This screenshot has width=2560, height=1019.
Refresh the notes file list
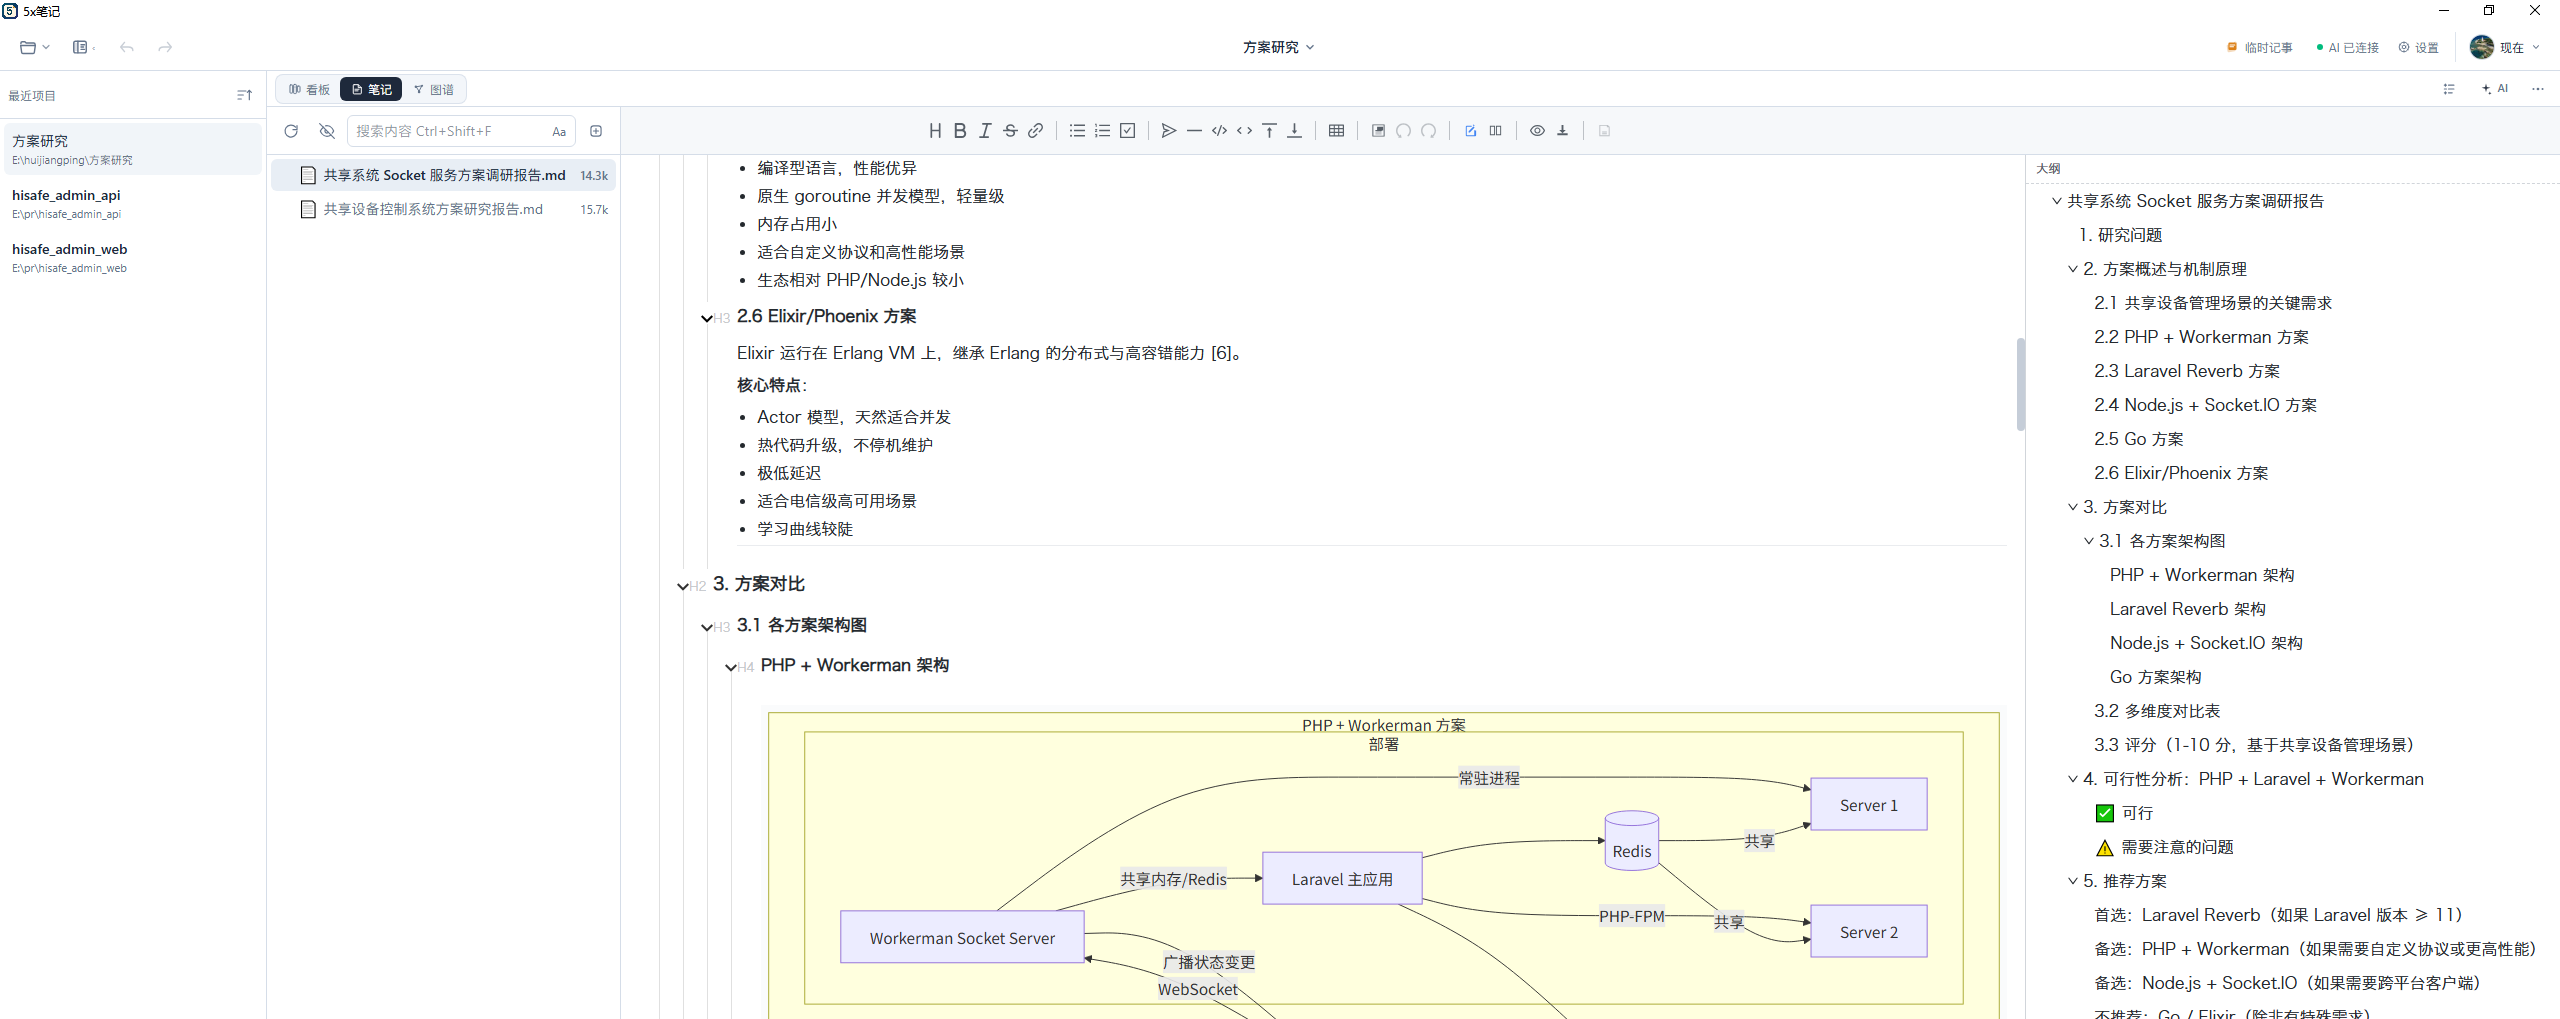[x=291, y=131]
